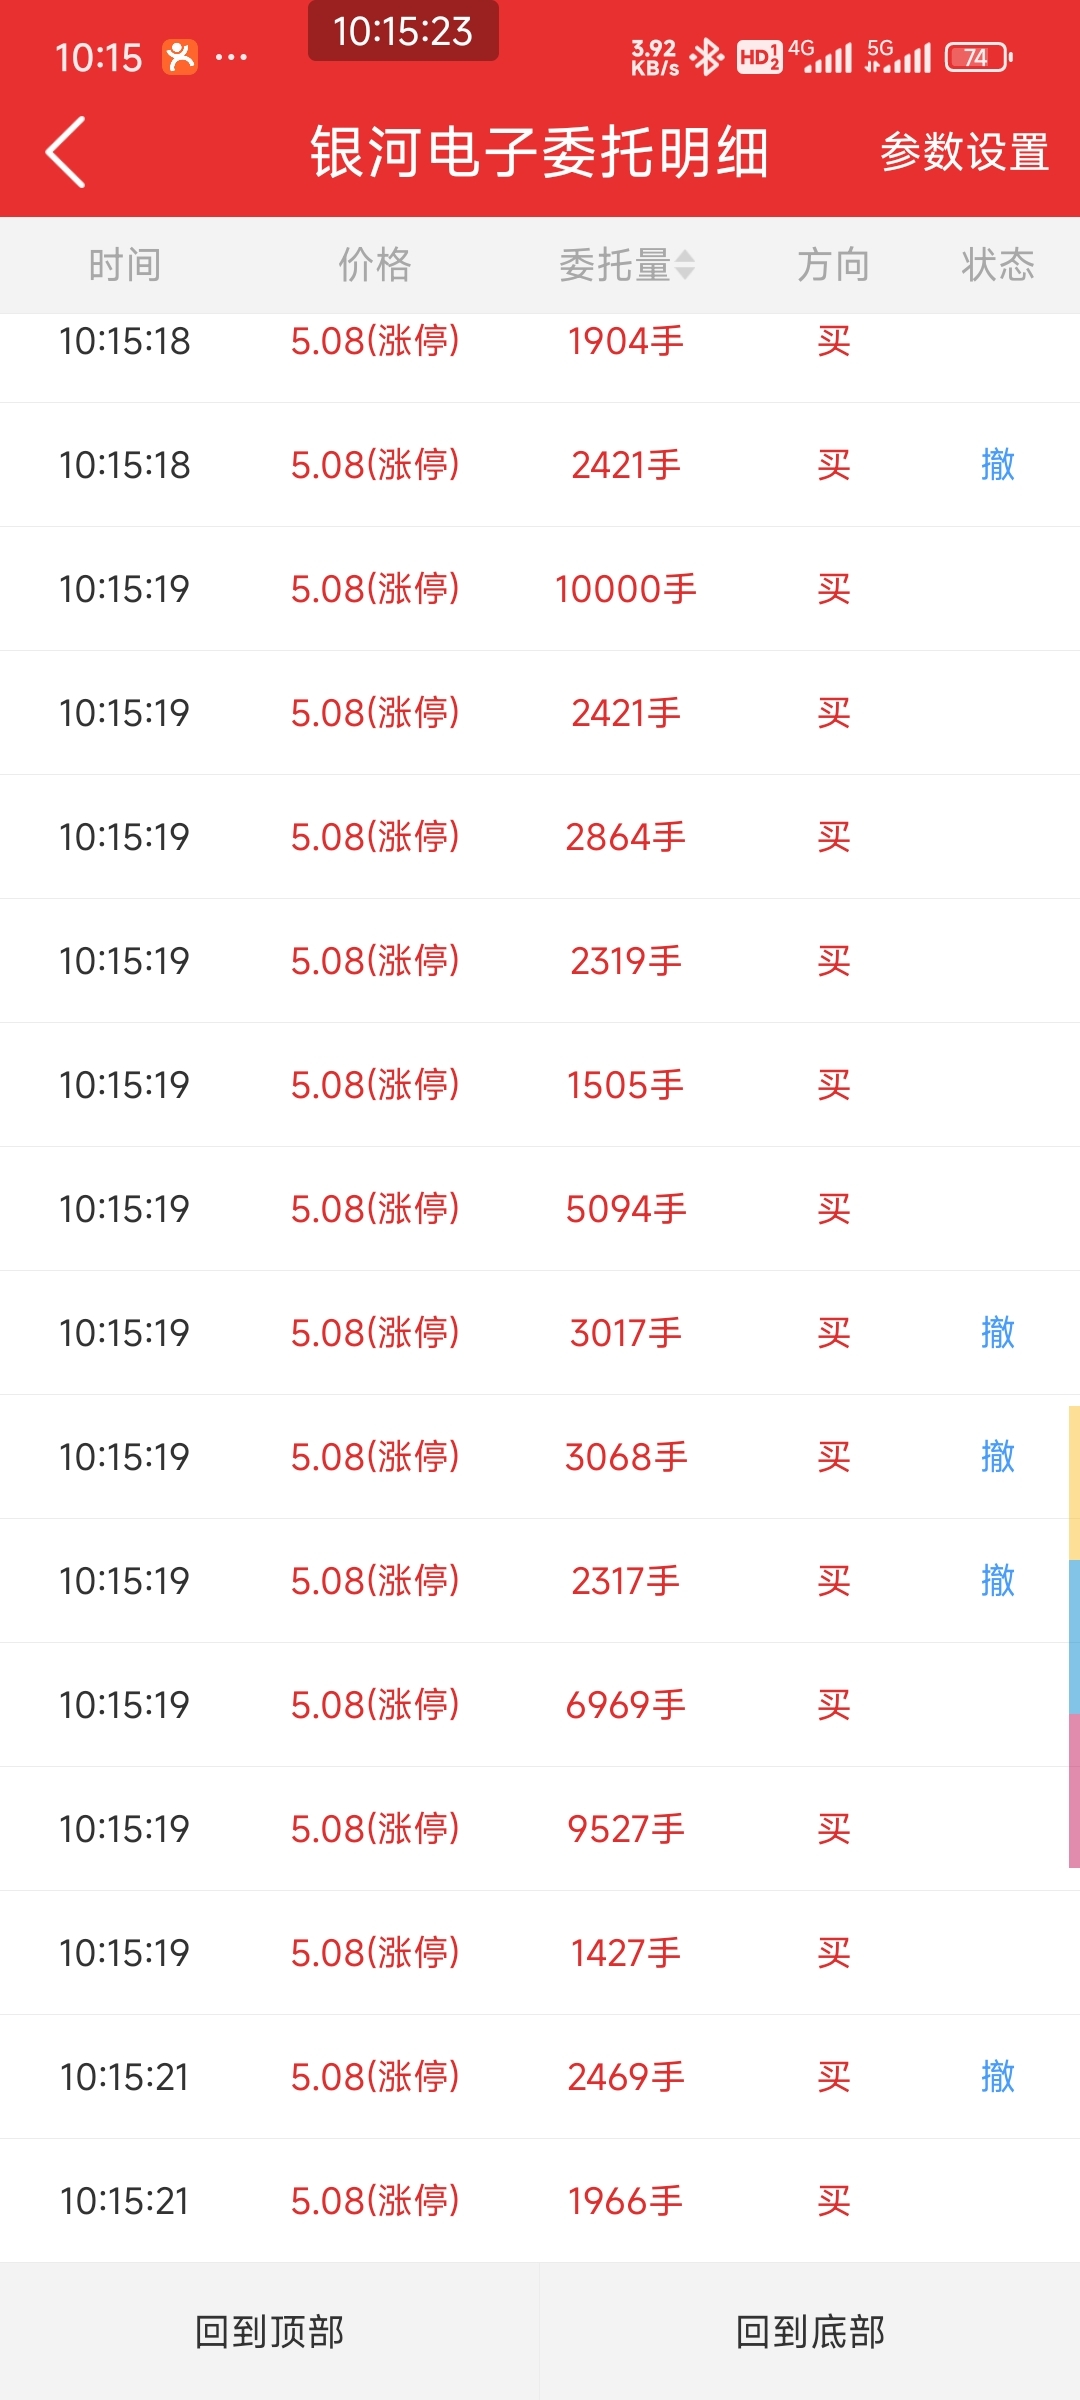Select the 状态 column header
This screenshot has width=1080, height=2400.
pos(998,265)
